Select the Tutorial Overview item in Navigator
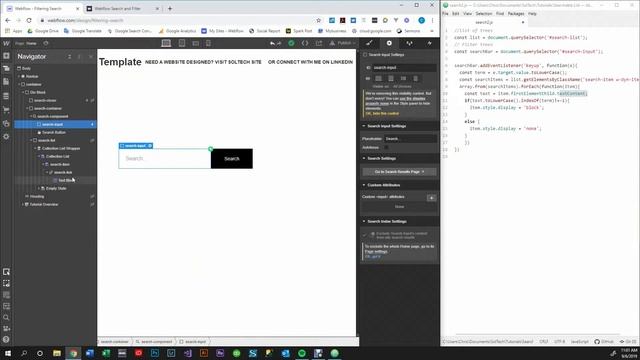This screenshot has width=640, height=360. pos(44,204)
